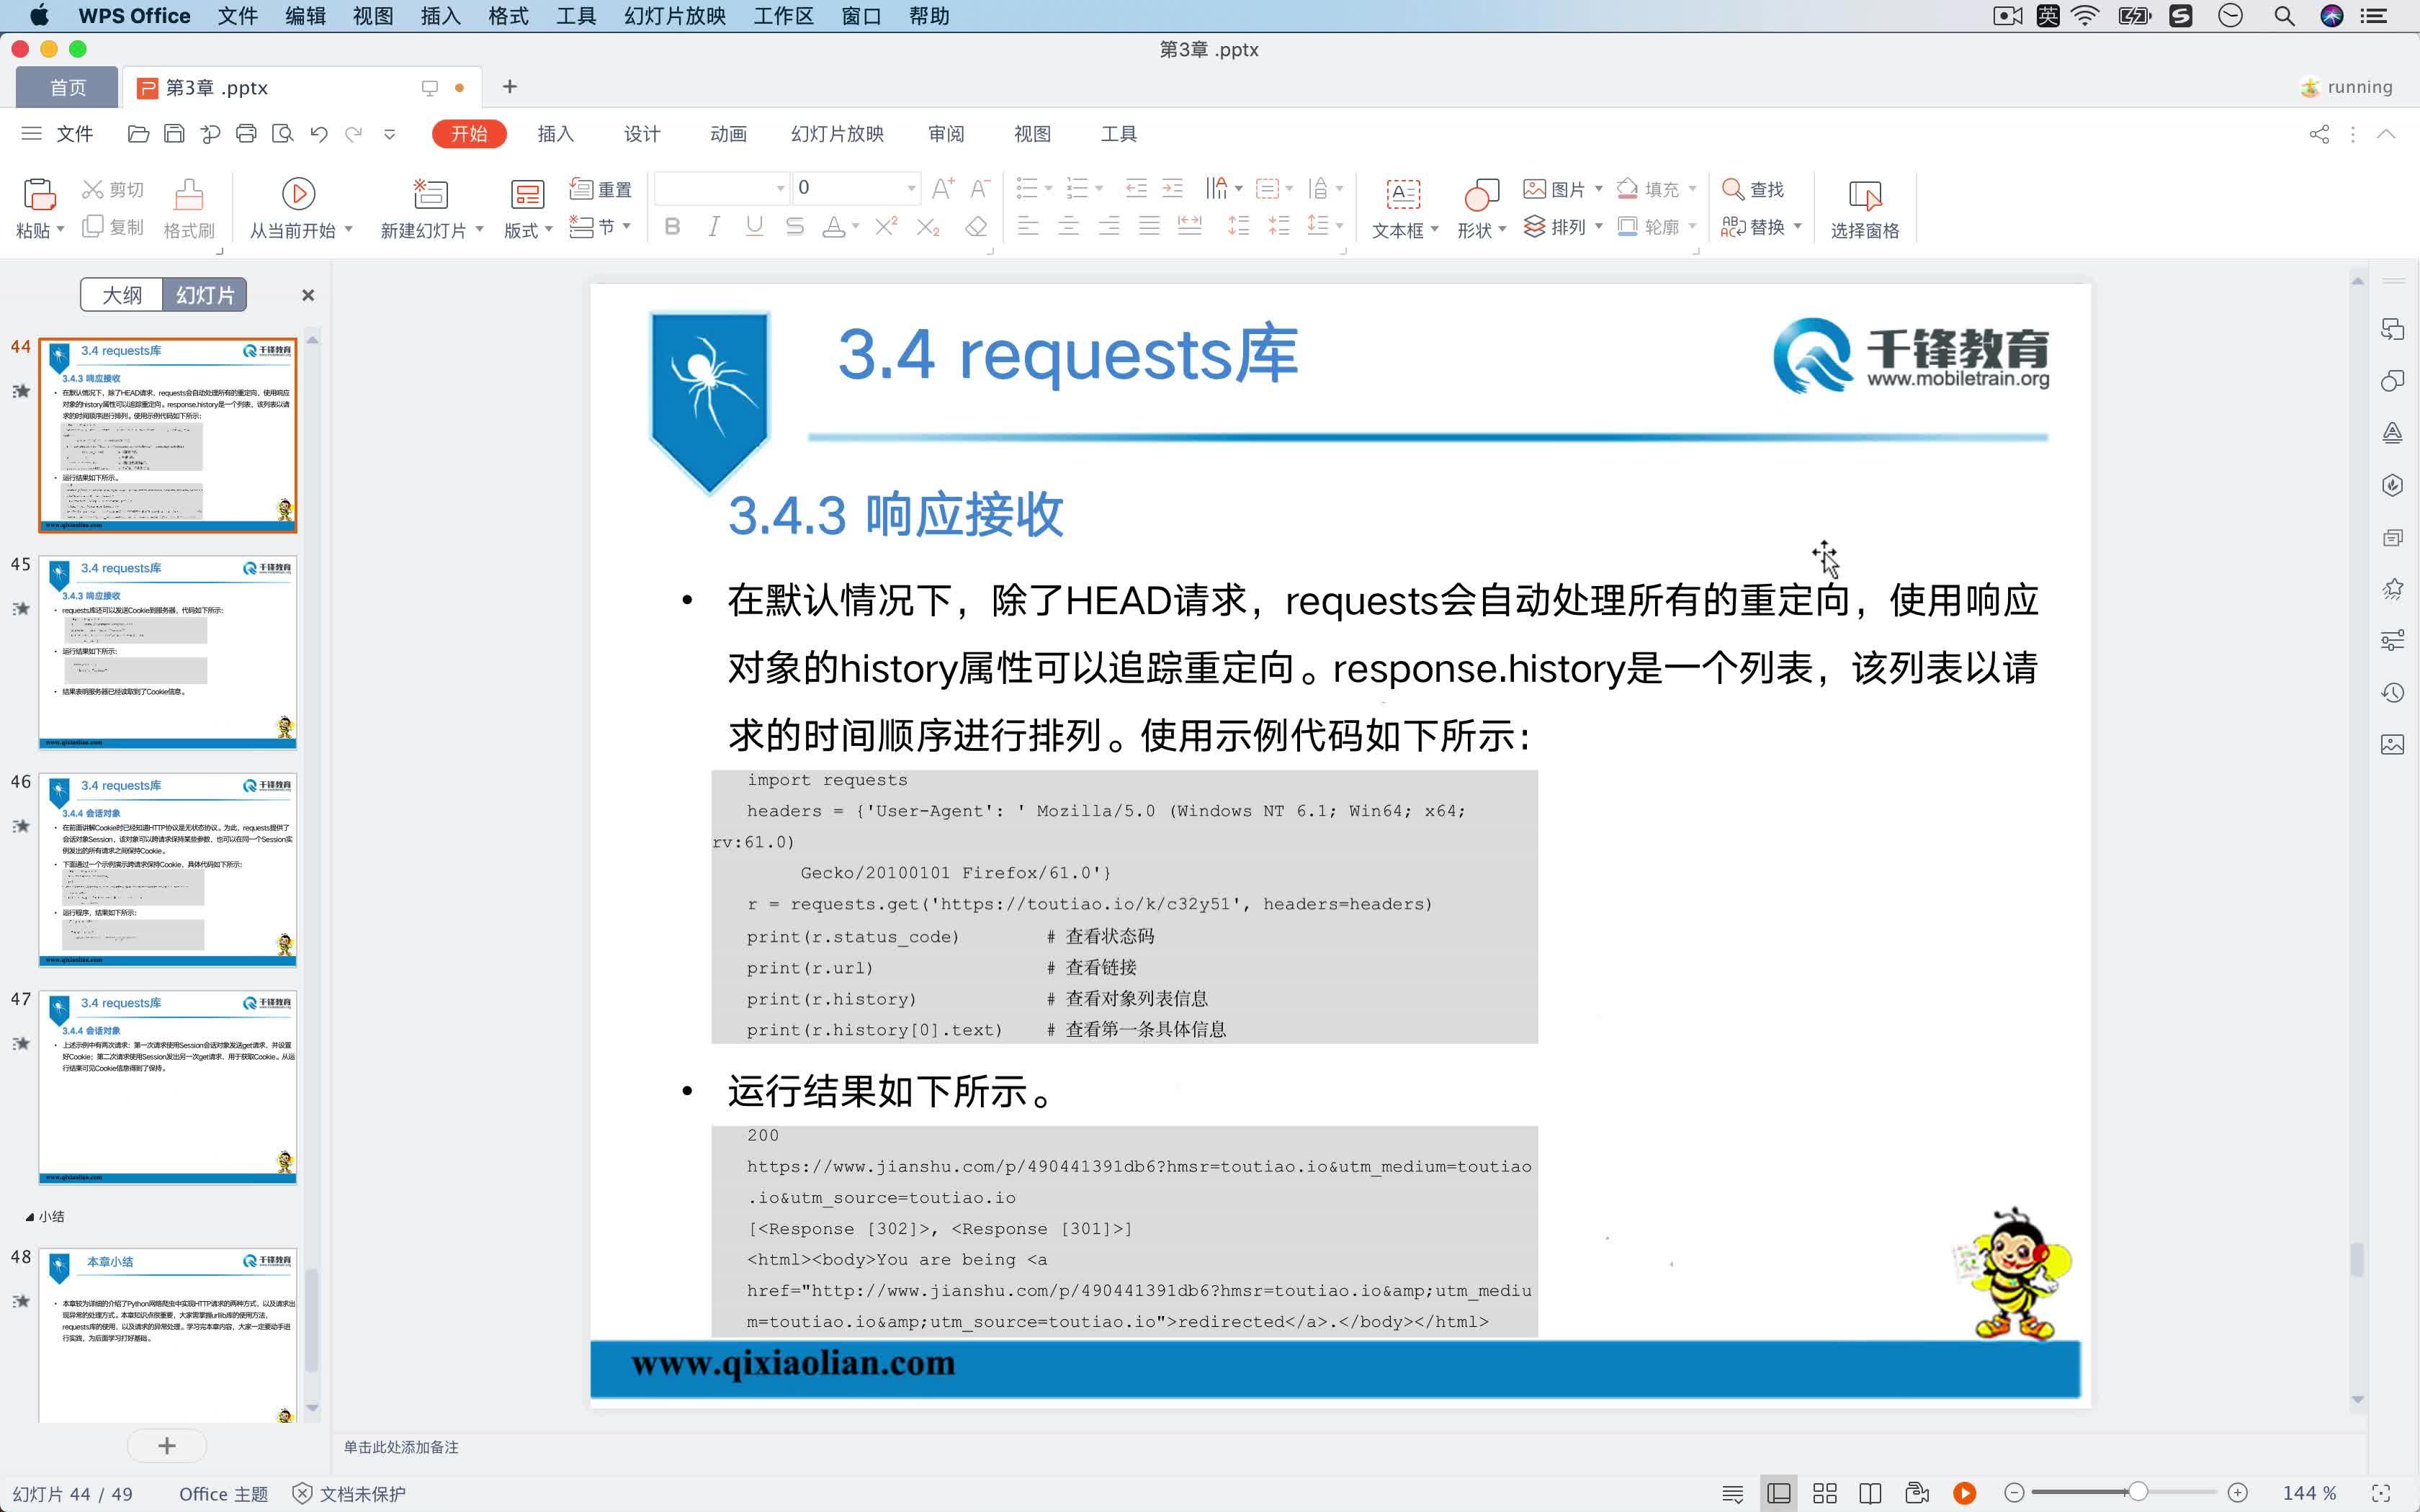
Task: Zoom in with plus button
Action: pos(2238,1493)
